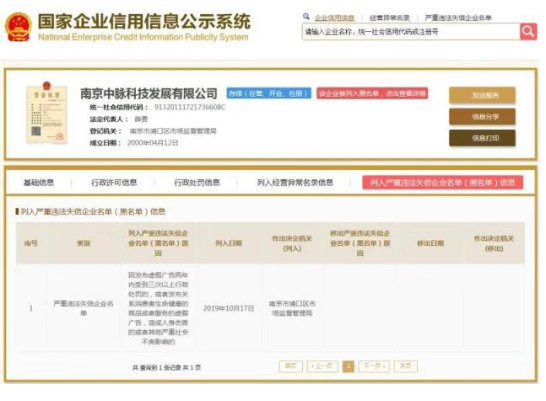Click into the enterprise name search field
546x401 pixels.
(411, 32)
